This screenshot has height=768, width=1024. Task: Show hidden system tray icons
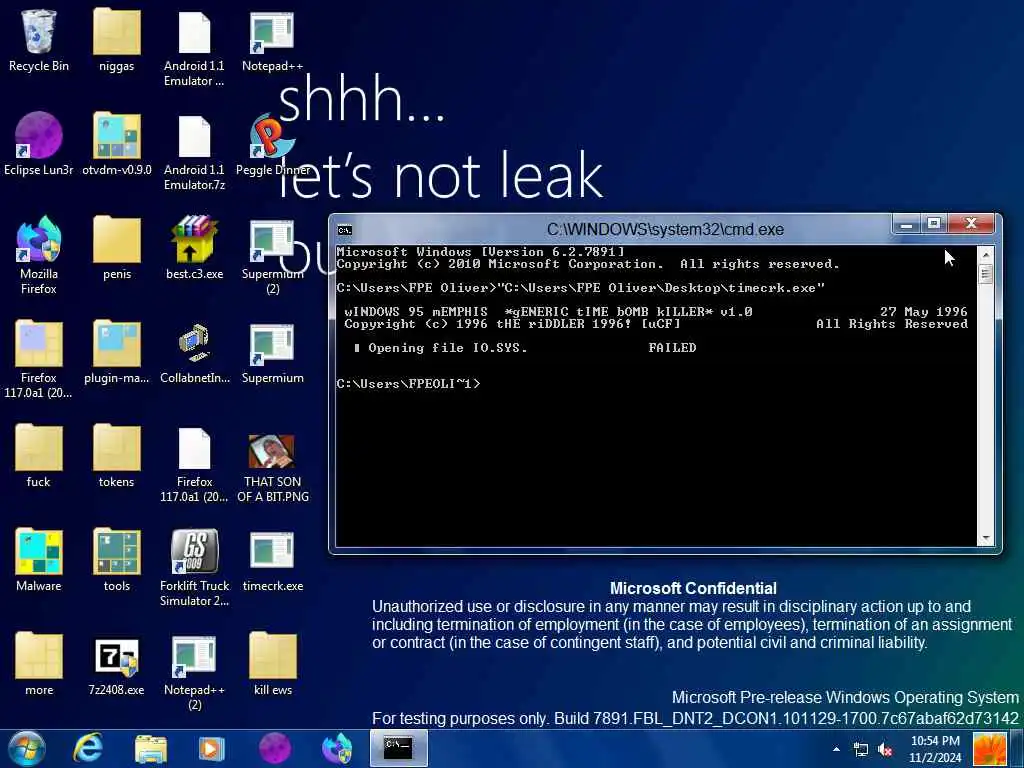coord(836,749)
